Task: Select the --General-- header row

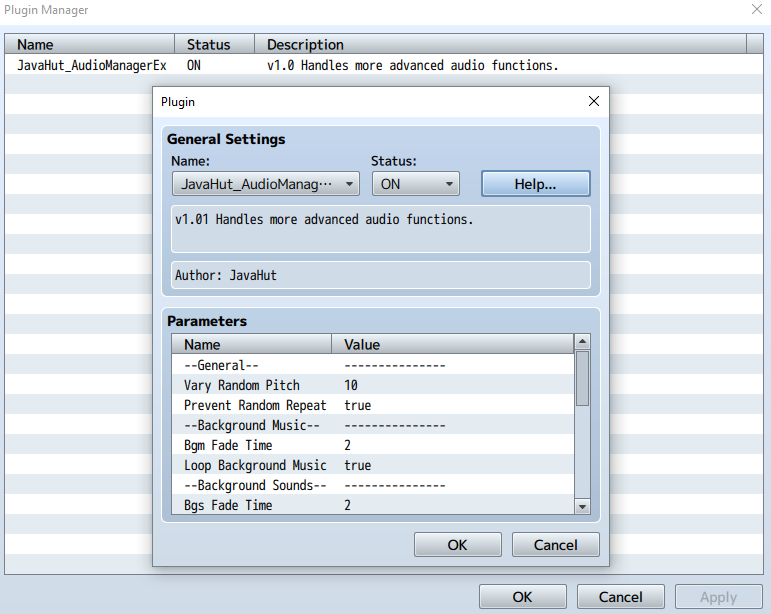Action: point(373,365)
